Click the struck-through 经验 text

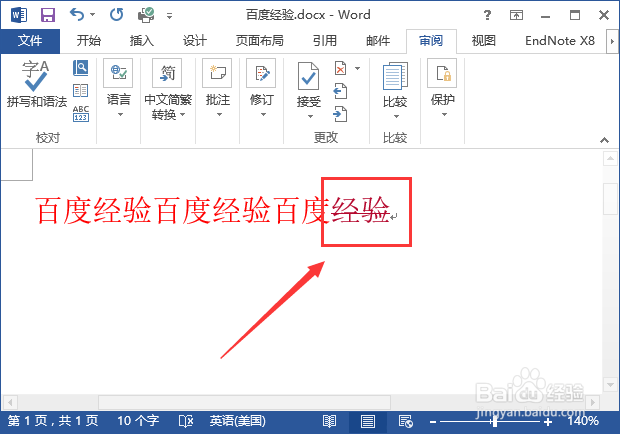point(360,209)
